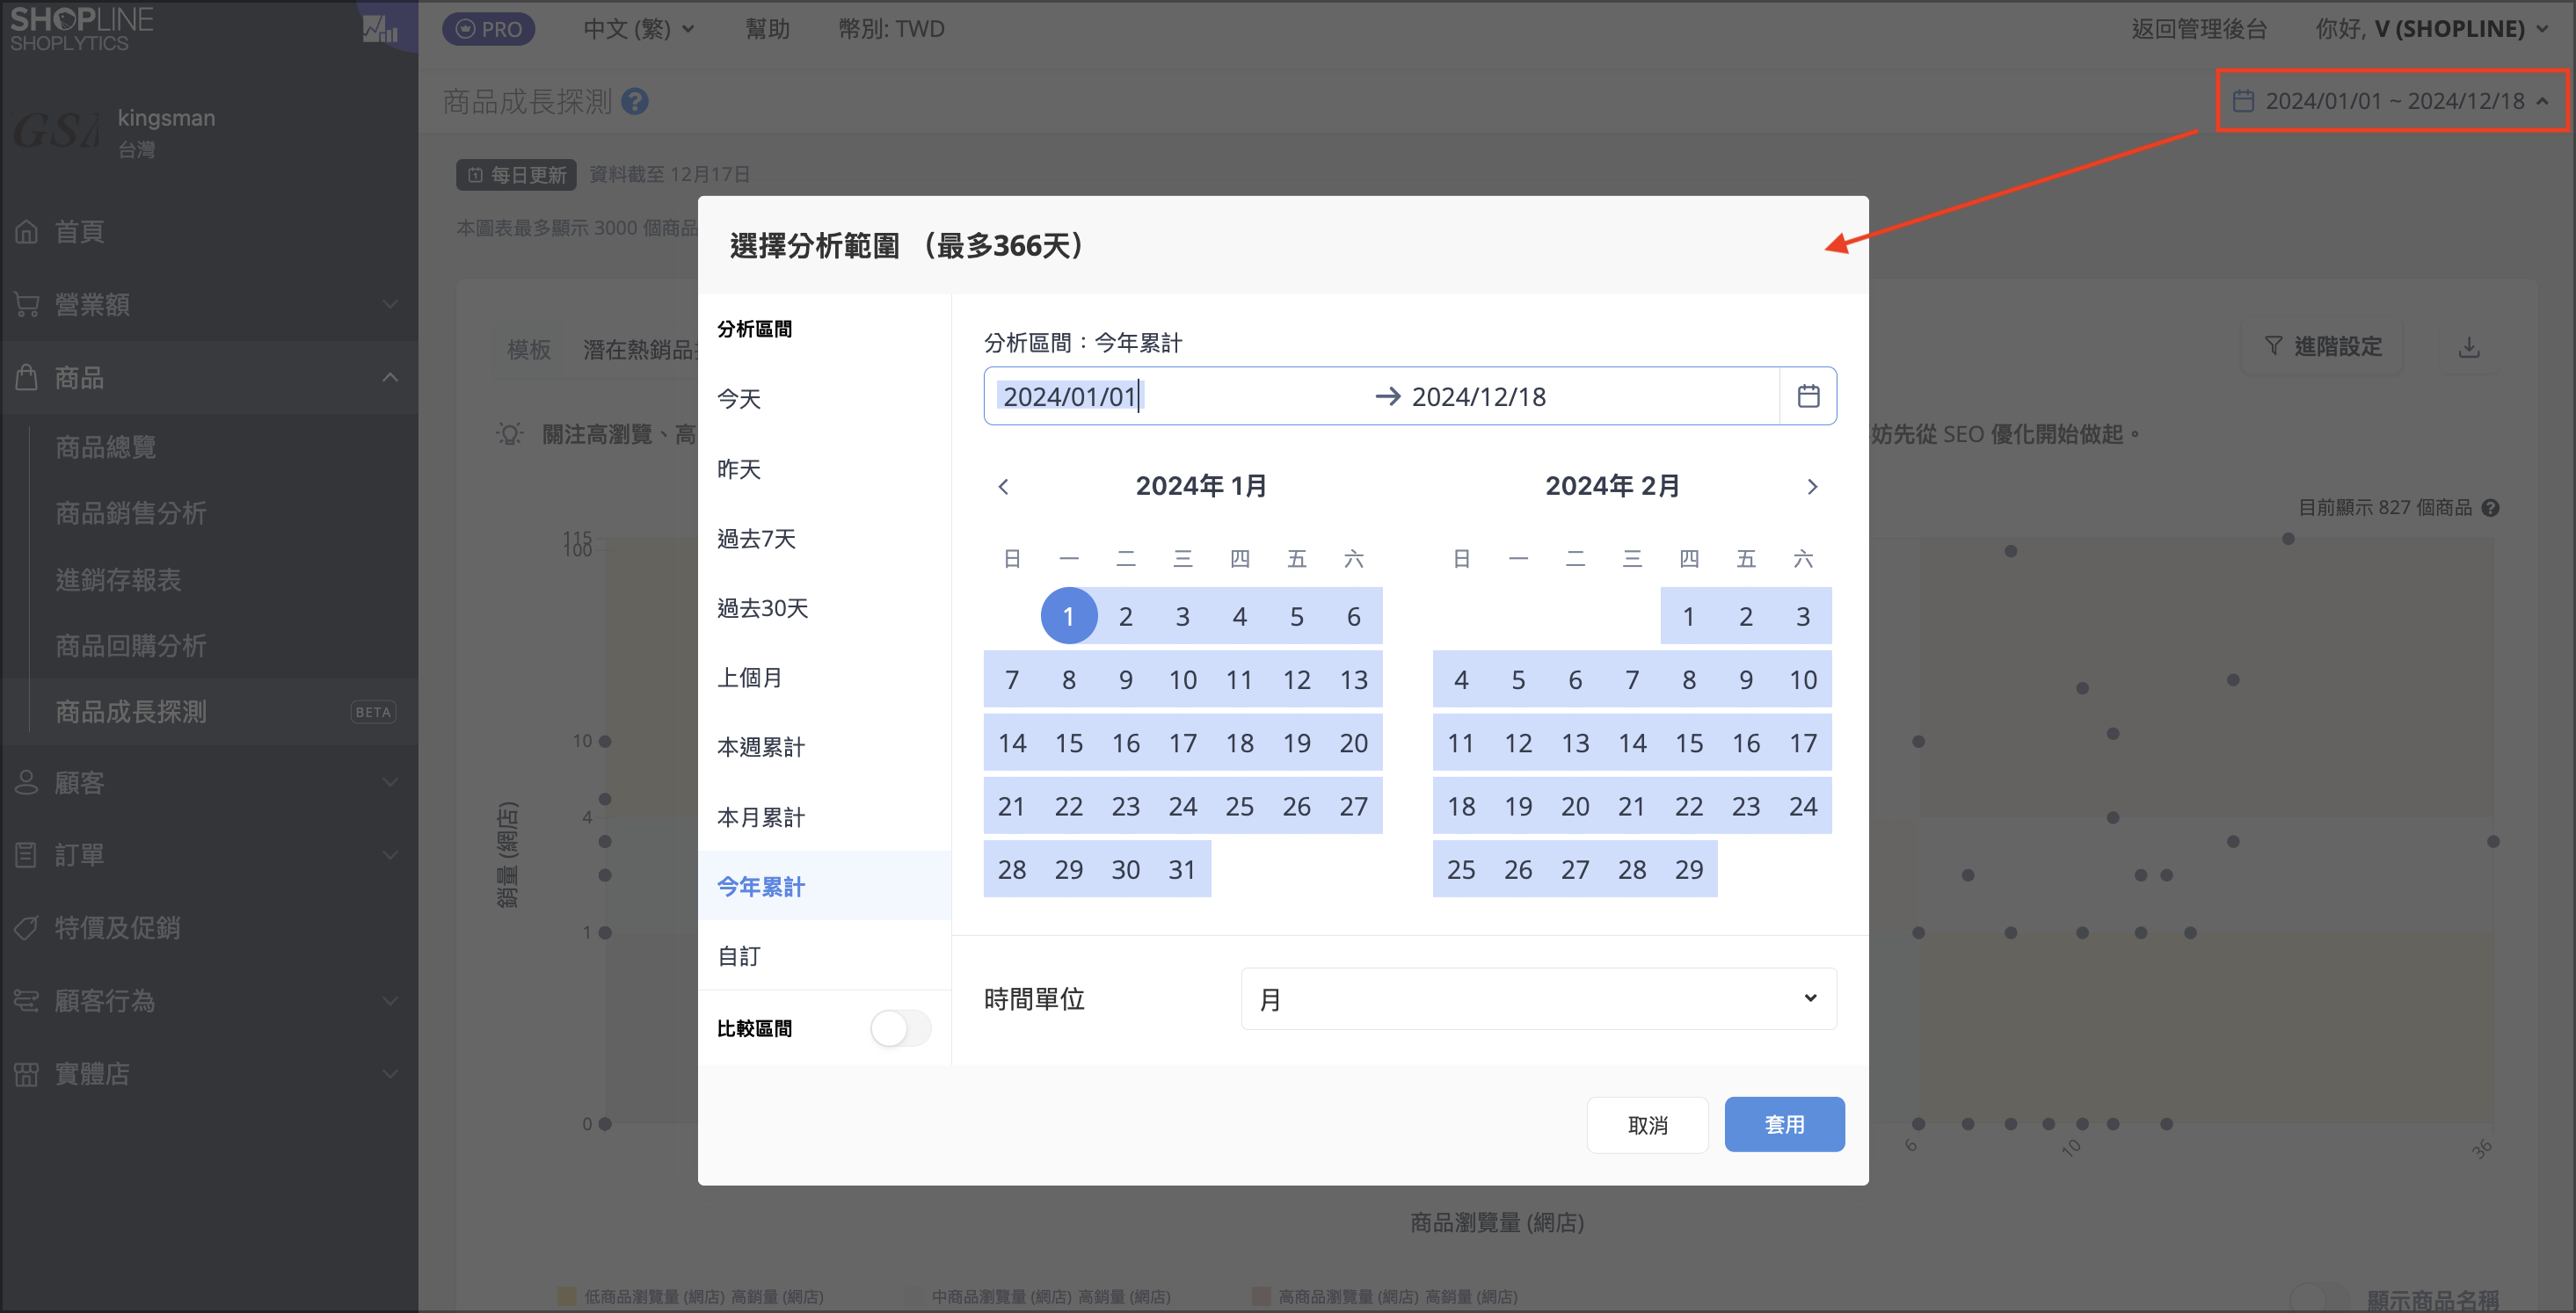Click the 每日更新 badge
The height and width of the screenshot is (1313, 2576).
(x=516, y=175)
